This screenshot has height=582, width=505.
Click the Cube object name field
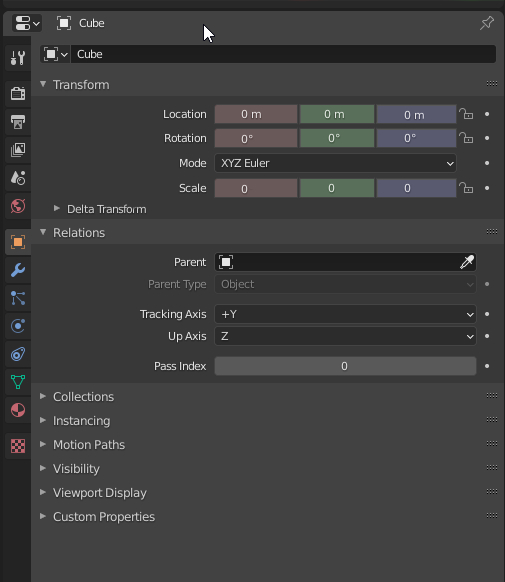[x=283, y=54]
